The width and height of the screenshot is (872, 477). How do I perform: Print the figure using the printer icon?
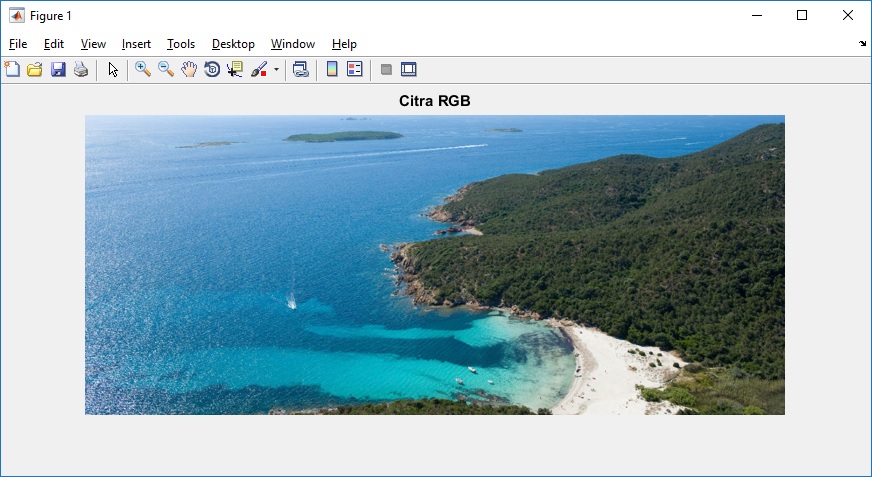point(81,69)
